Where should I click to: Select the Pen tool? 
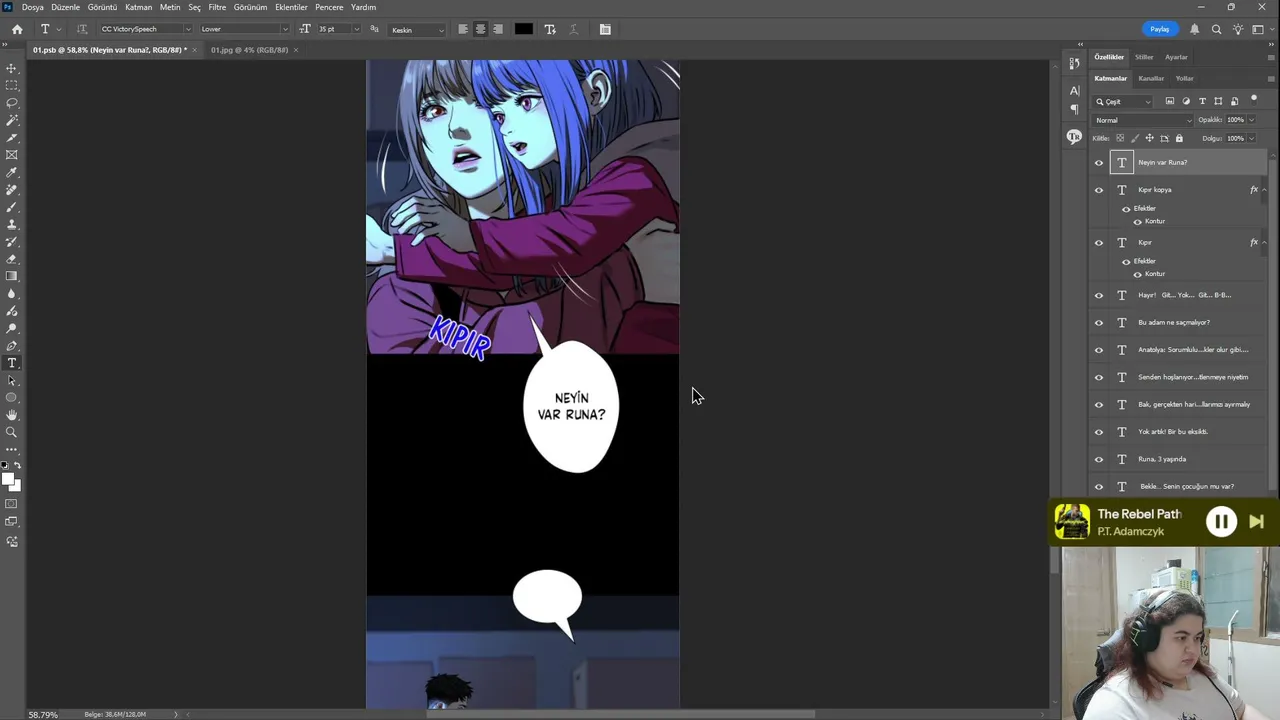coord(12,346)
